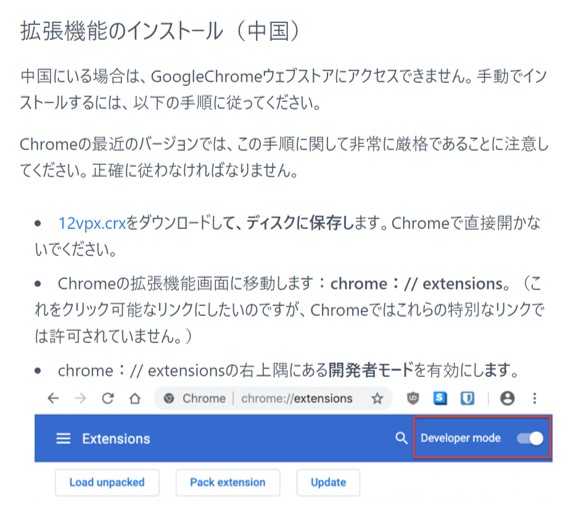Click the heading 拡張機能のインストール（中国）
This screenshot has width=568, height=505.
coord(161,31)
